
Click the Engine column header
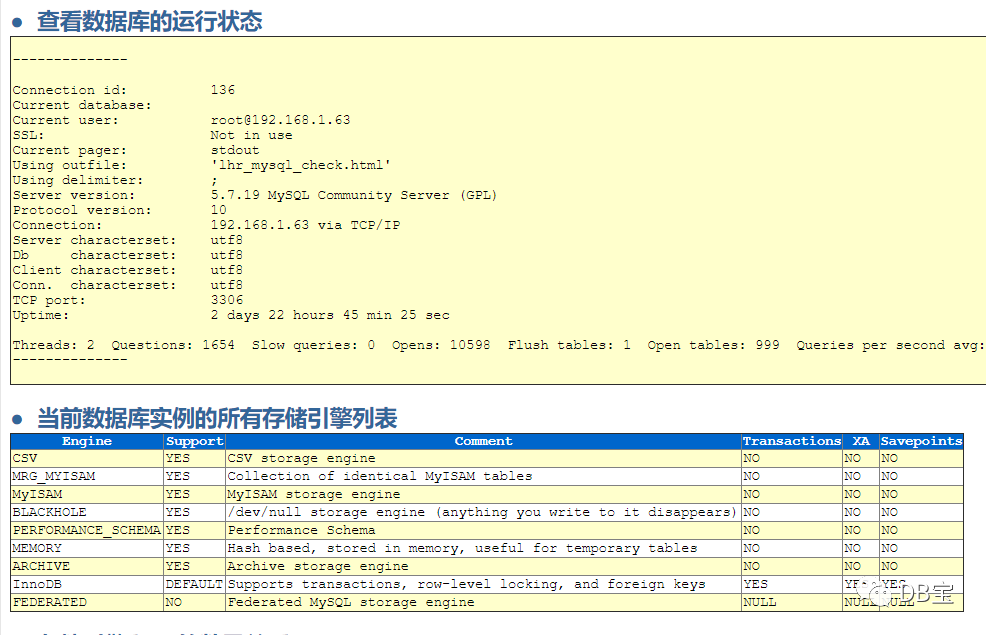tap(86, 440)
